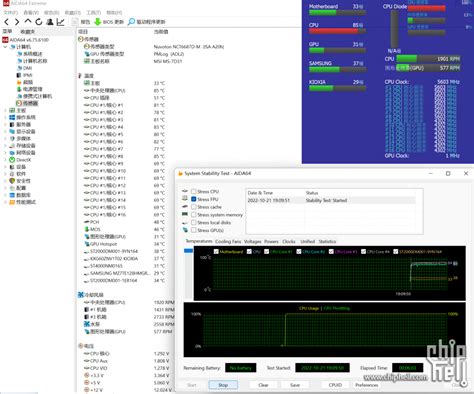Go back with the toolbar back arrow
This screenshot has height=394, width=474.
(x=6, y=22)
